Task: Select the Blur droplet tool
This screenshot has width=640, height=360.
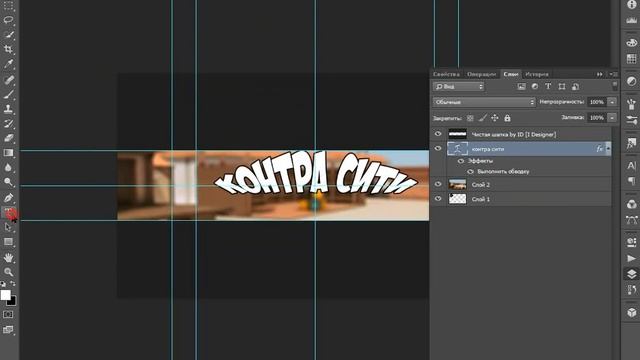Action: pyautogui.click(x=8, y=167)
